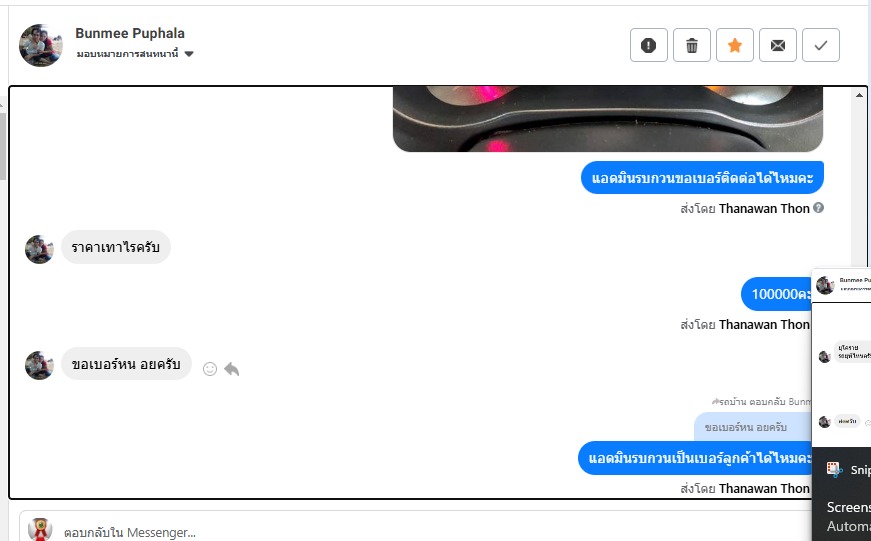The width and height of the screenshot is (871, 541).
Task: Mark conversation unread with envelope icon
Action: 778,45
